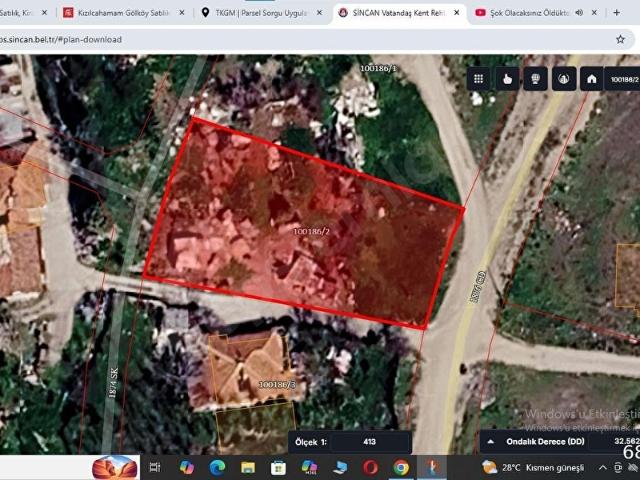Mute the playing YouTube tab via its speaker icon
640x480 pixels.
579,13
